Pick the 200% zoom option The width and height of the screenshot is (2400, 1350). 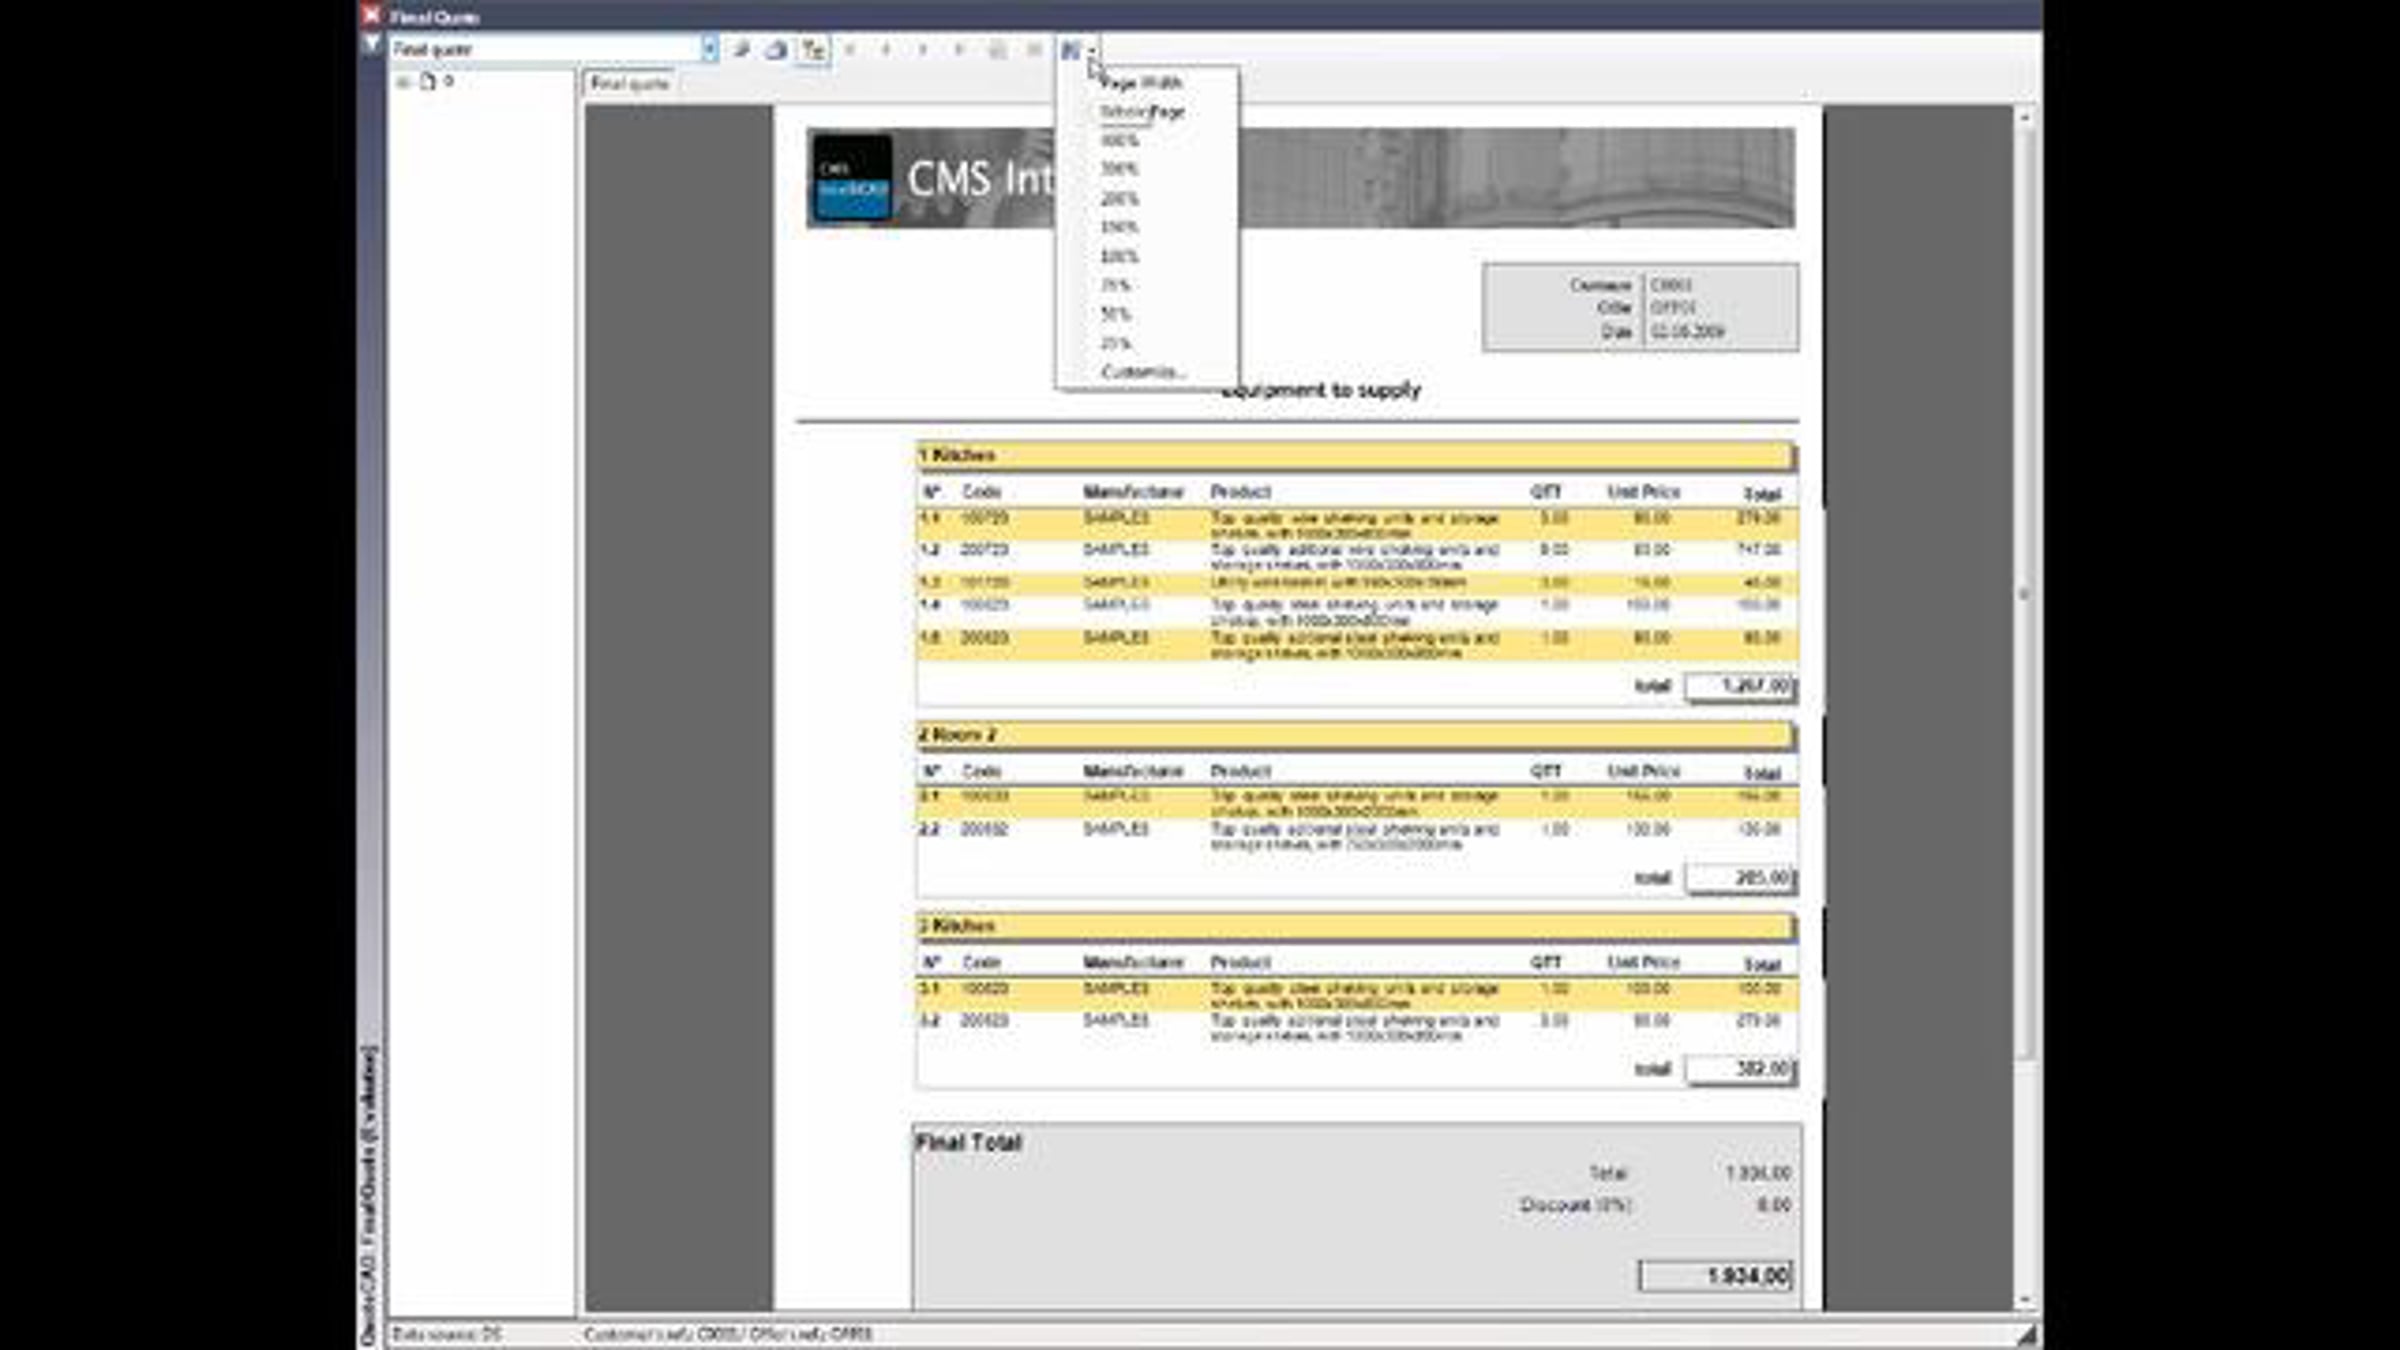pyautogui.click(x=1119, y=199)
